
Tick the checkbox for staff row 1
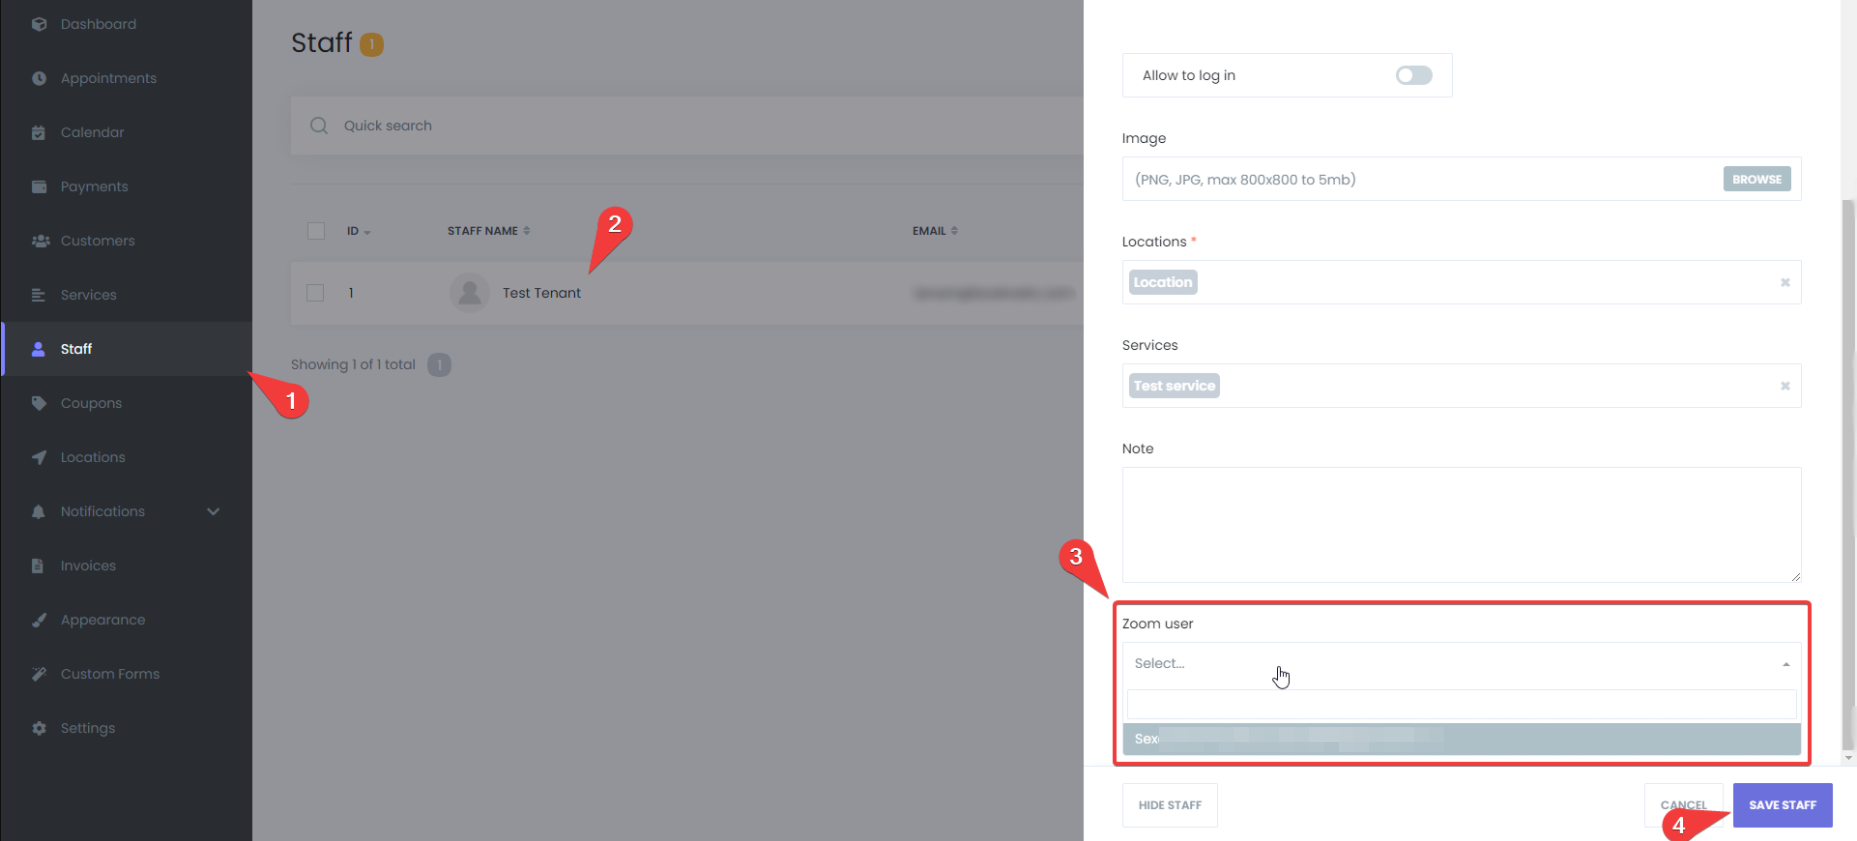click(x=316, y=293)
